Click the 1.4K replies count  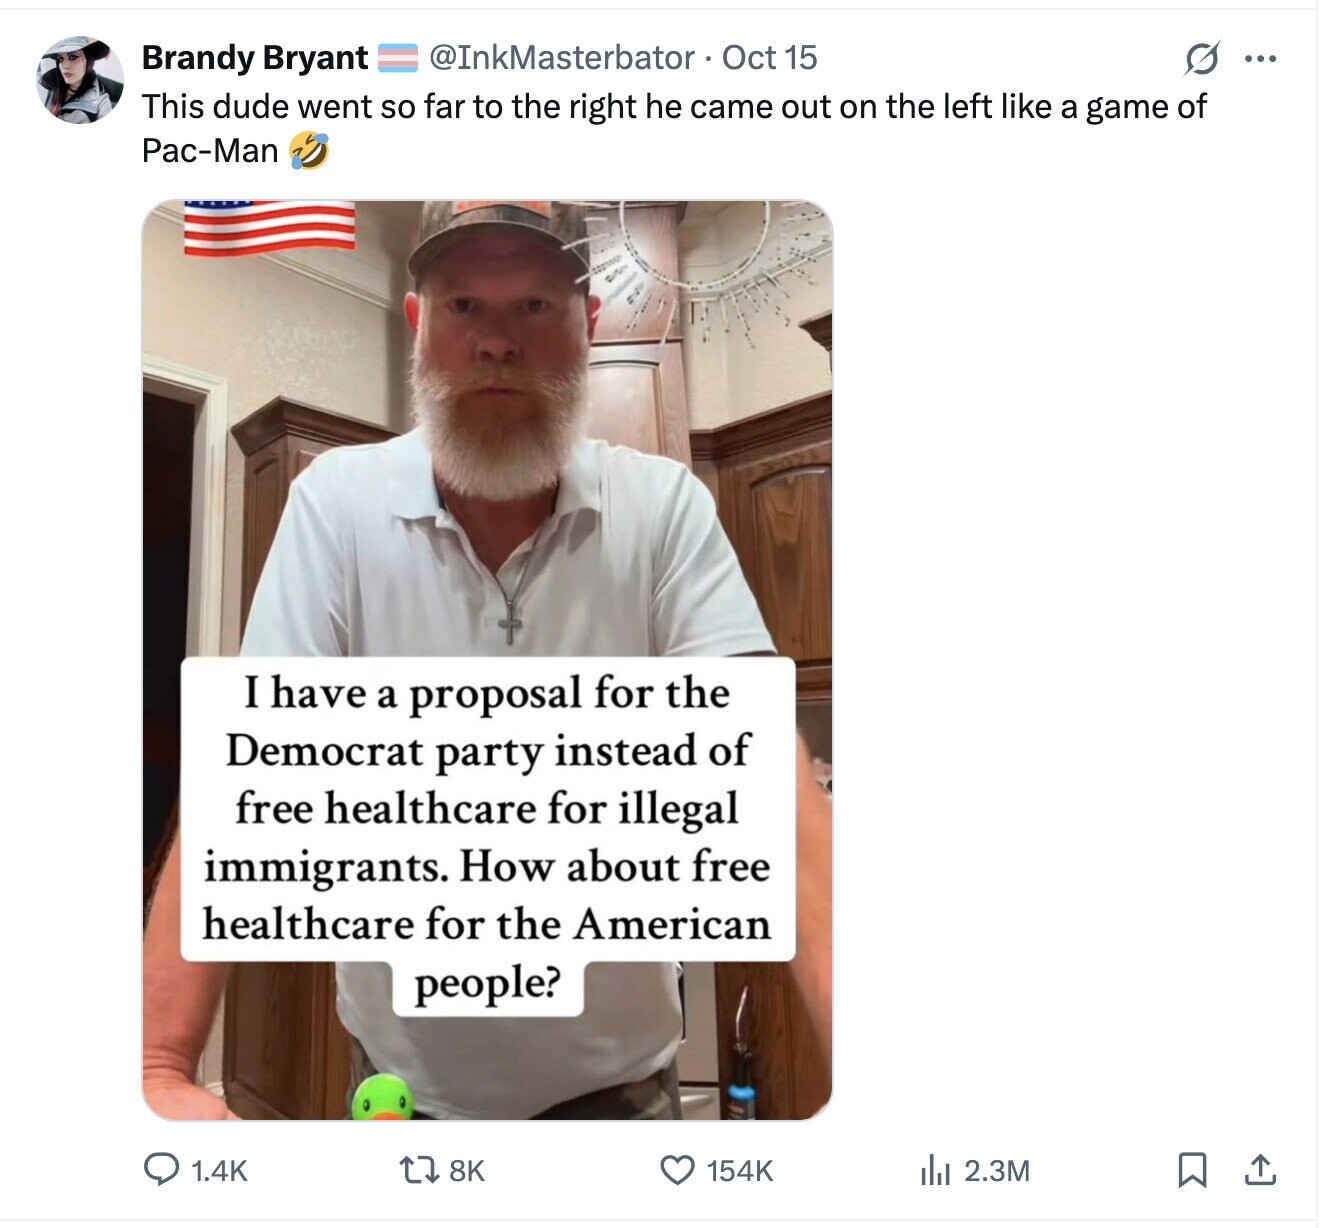pos(218,1171)
